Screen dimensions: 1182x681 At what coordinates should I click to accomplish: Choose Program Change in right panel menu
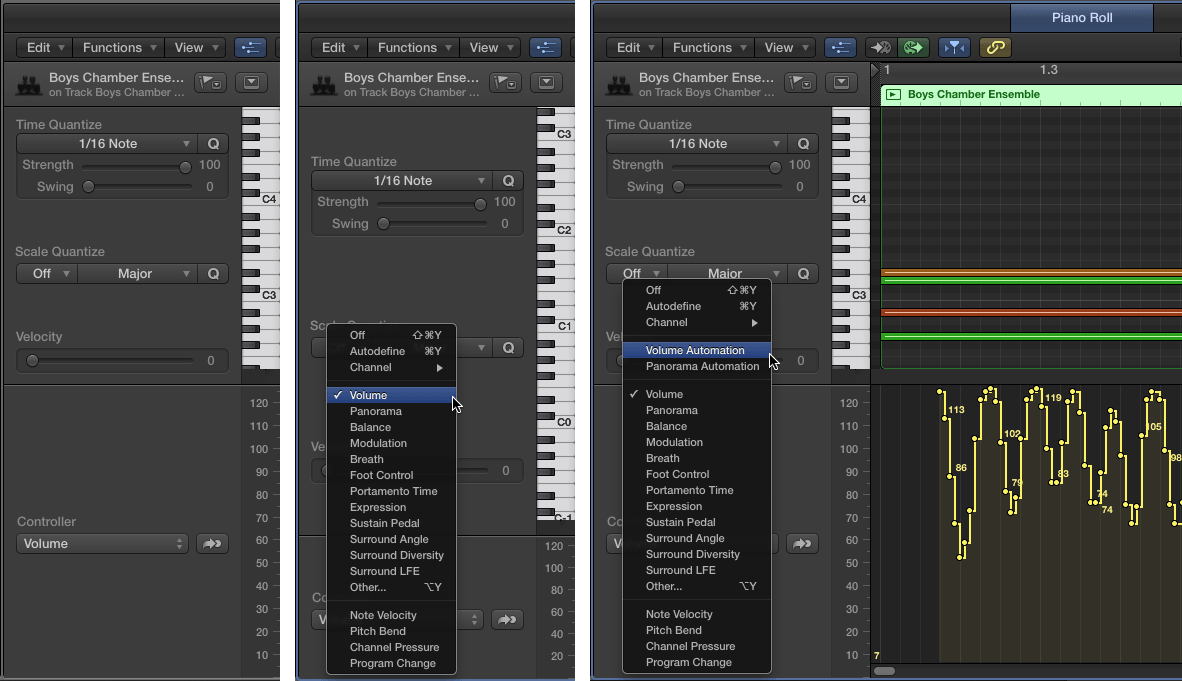click(697, 662)
